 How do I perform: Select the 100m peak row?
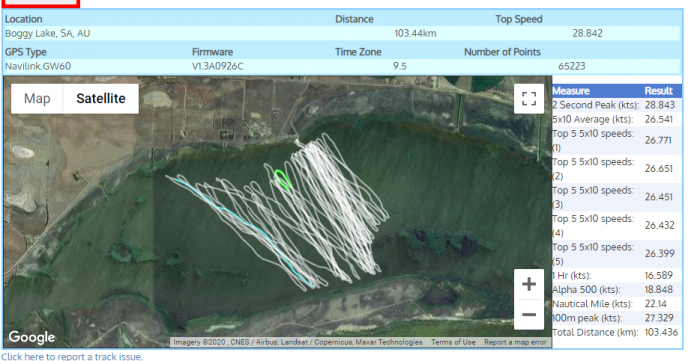pyautogui.click(x=617, y=318)
